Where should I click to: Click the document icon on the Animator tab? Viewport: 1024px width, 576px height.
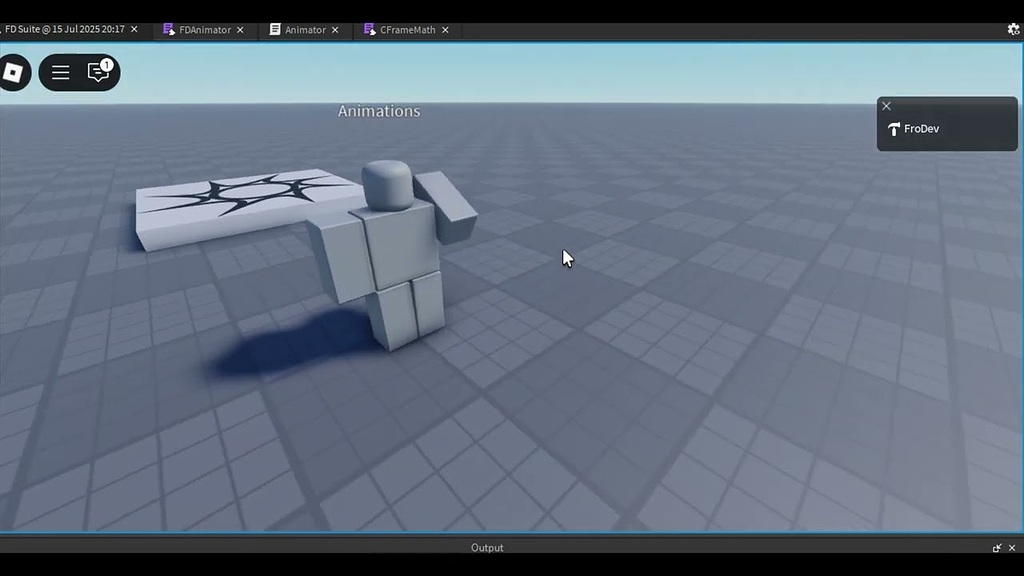tap(273, 29)
